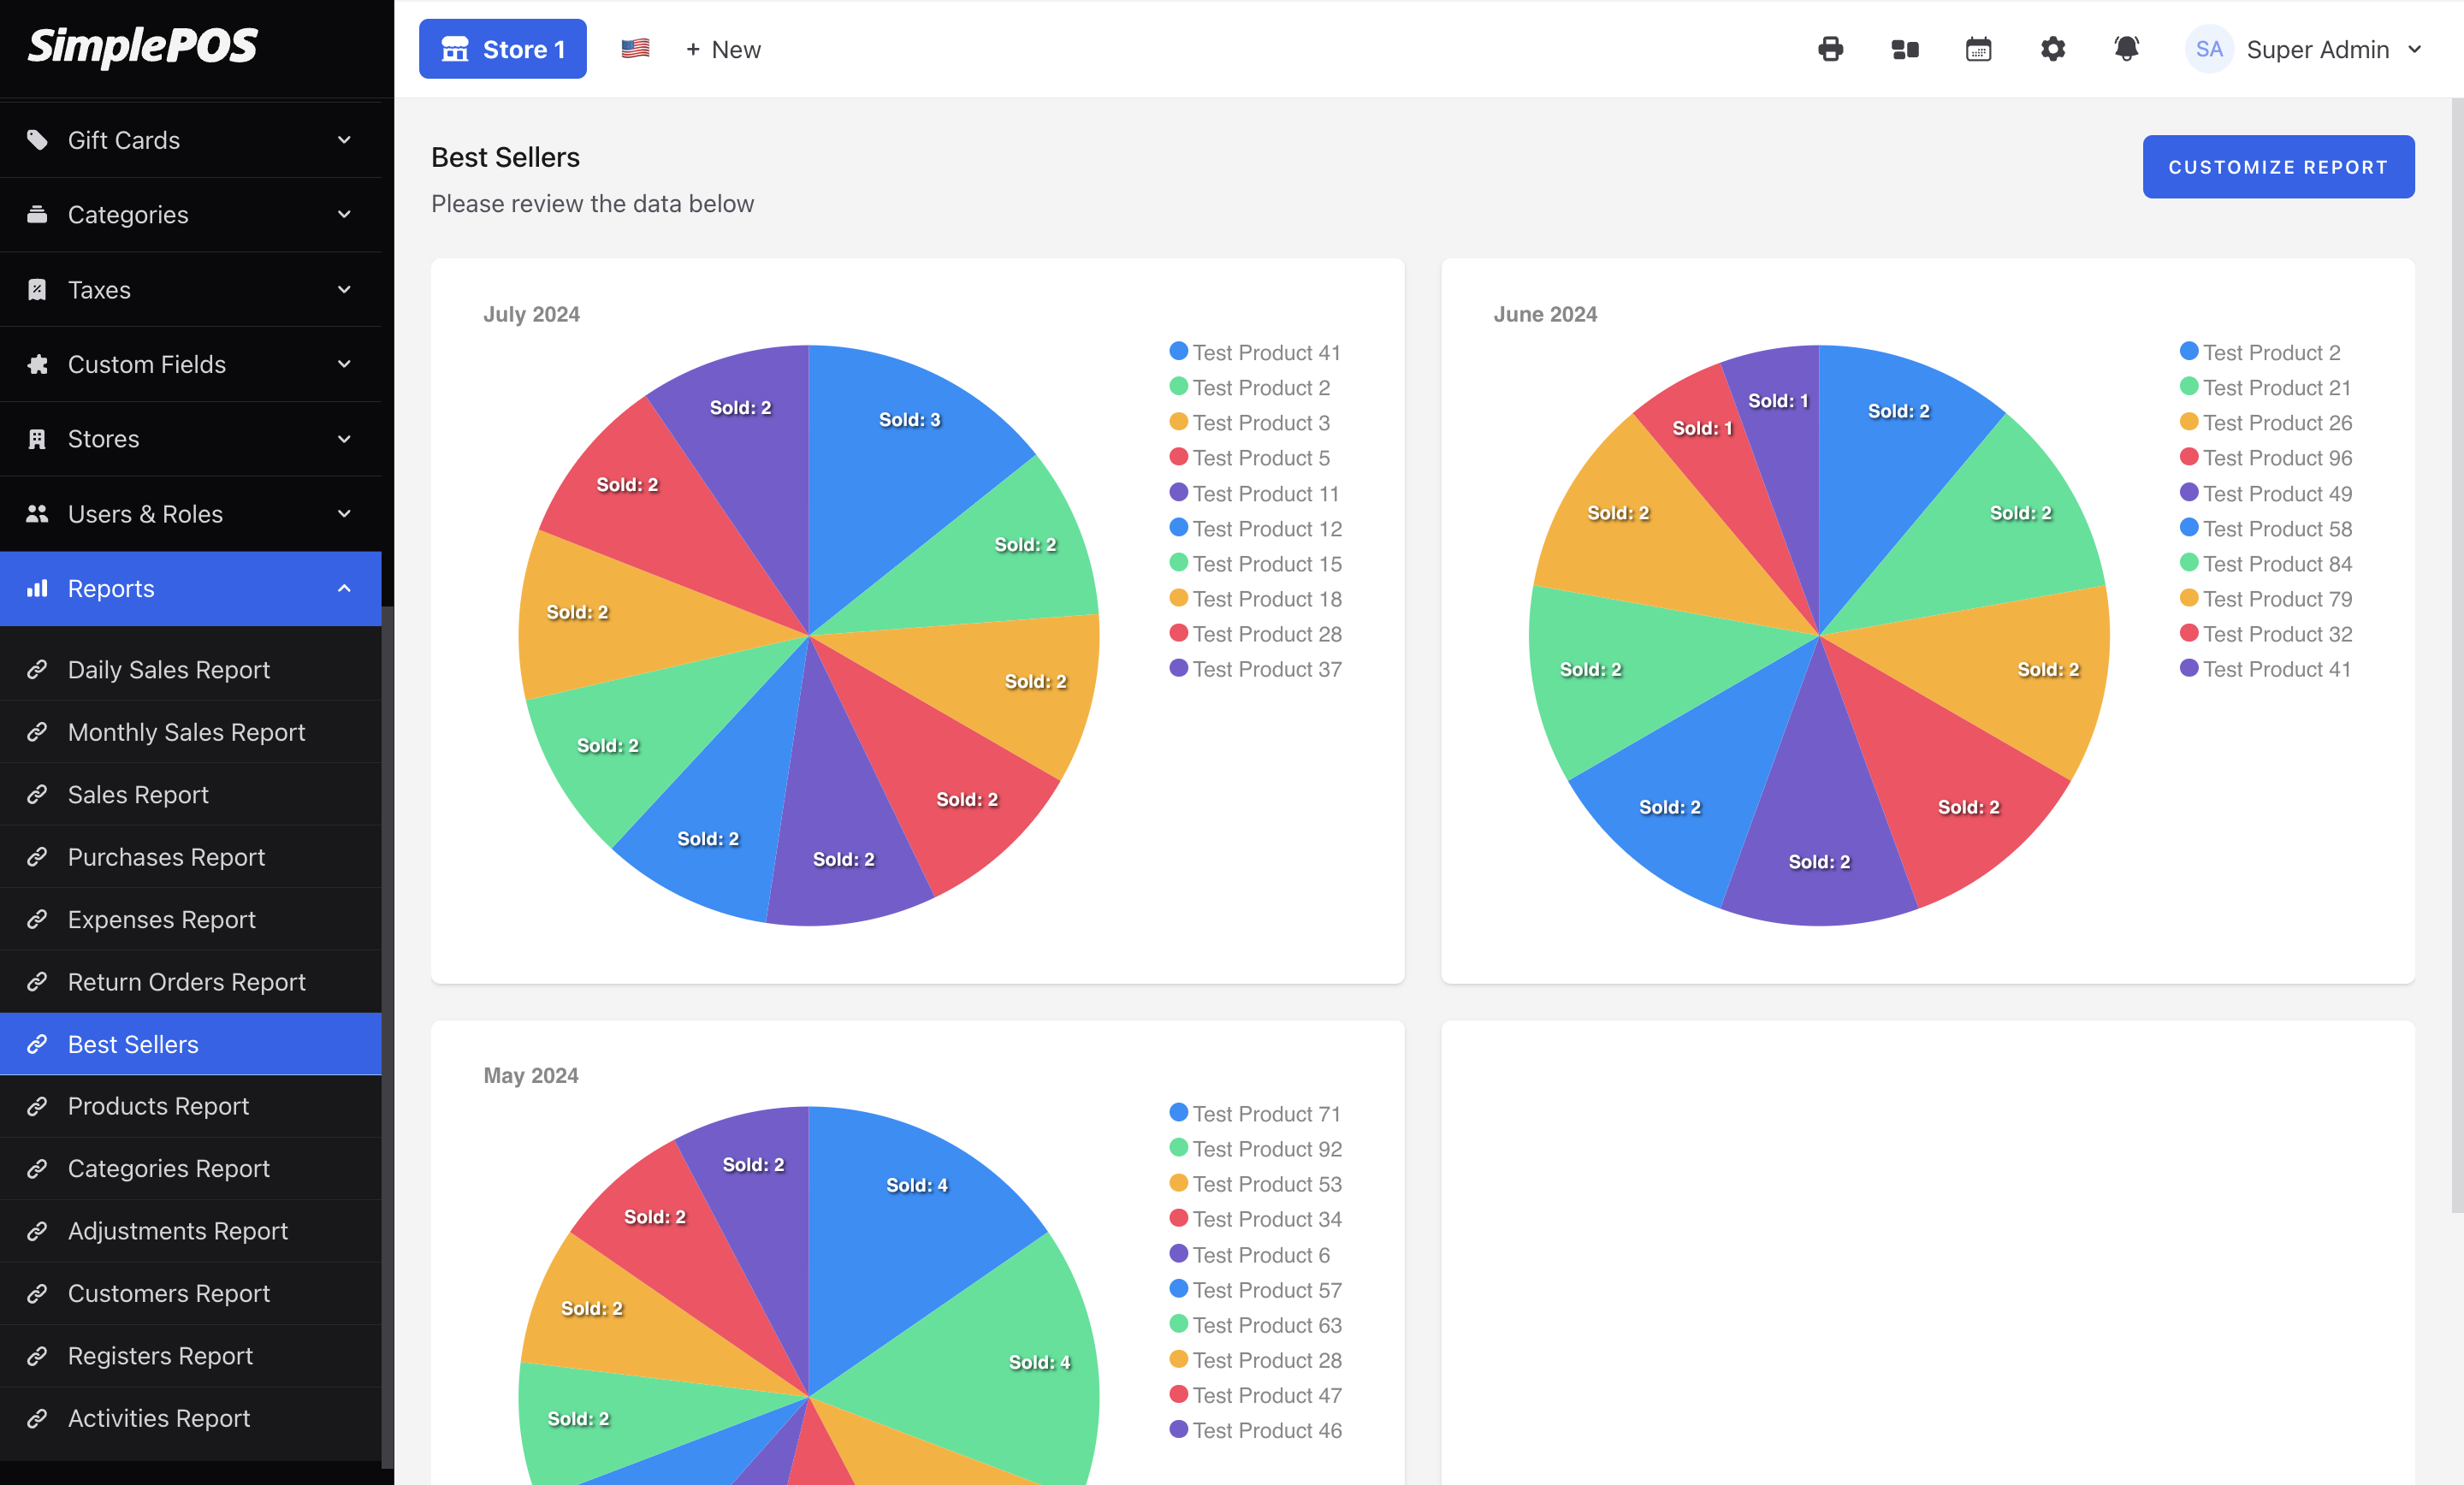Expand the Categories sidebar menu
Screen dimensions: 2464x1485
(x=190, y=215)
